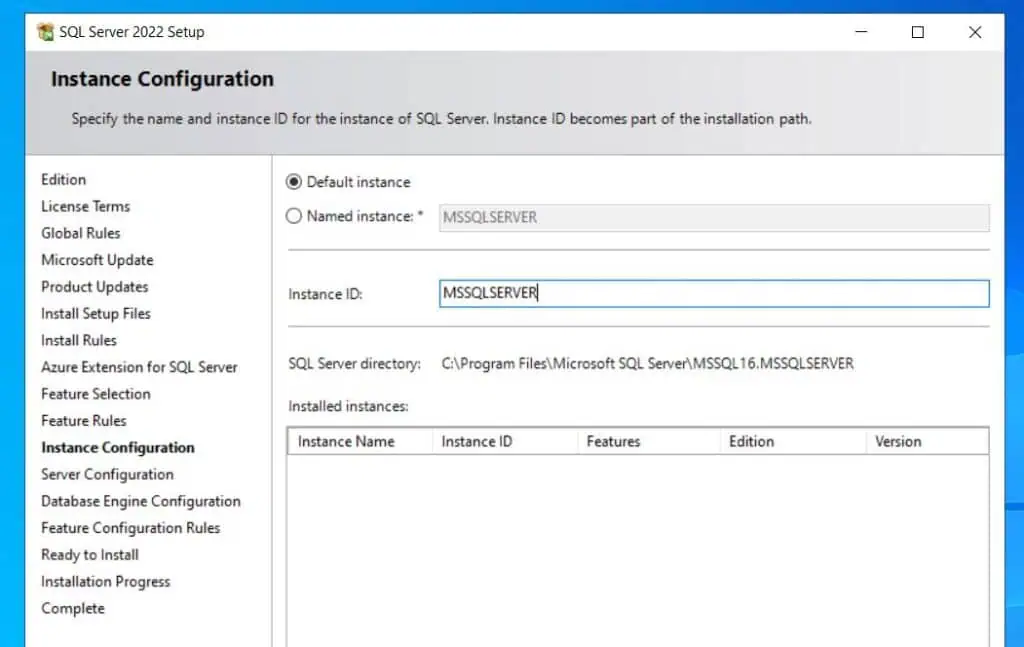Image resolution: width=1024 pixels, height=647 pixels.
Task: Select the Complete step
Action: pos(72,608)
